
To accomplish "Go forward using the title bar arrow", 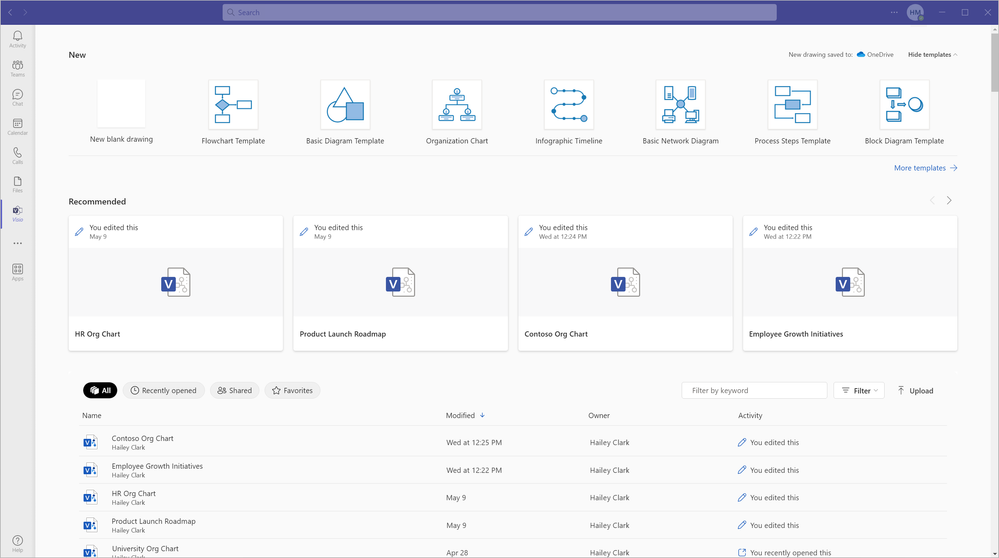I will (25, 12).
